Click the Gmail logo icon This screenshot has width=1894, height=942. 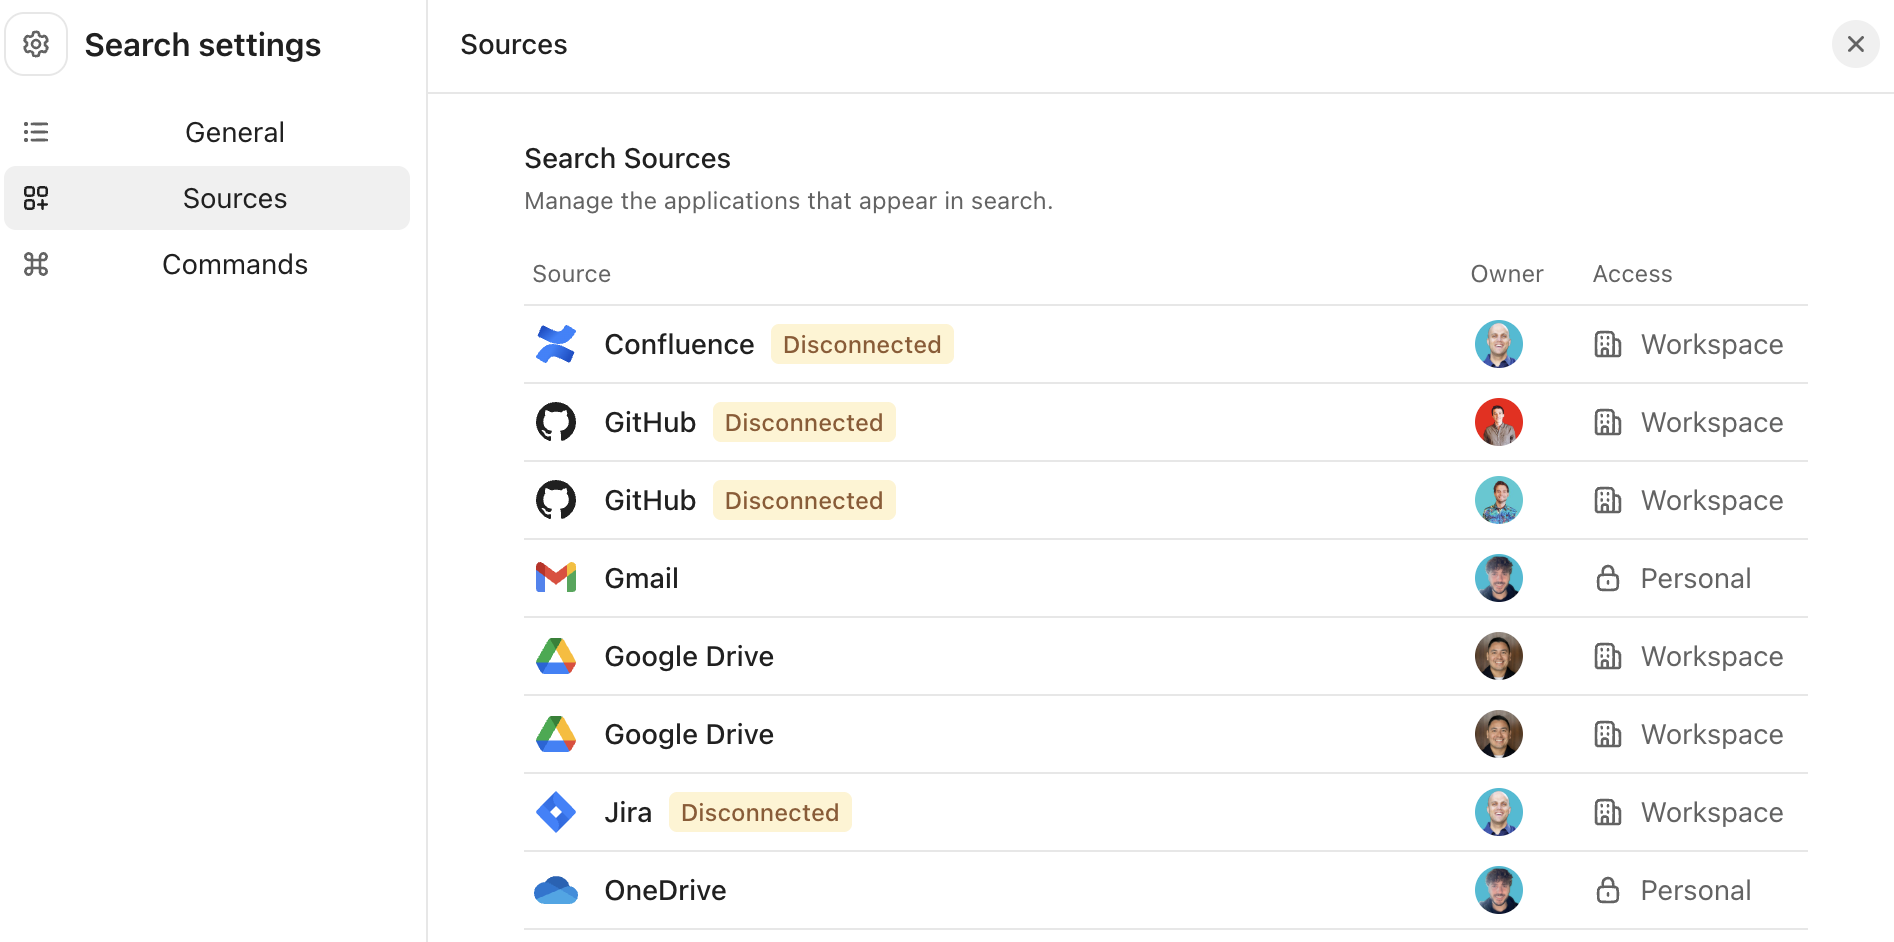point(556,578)
